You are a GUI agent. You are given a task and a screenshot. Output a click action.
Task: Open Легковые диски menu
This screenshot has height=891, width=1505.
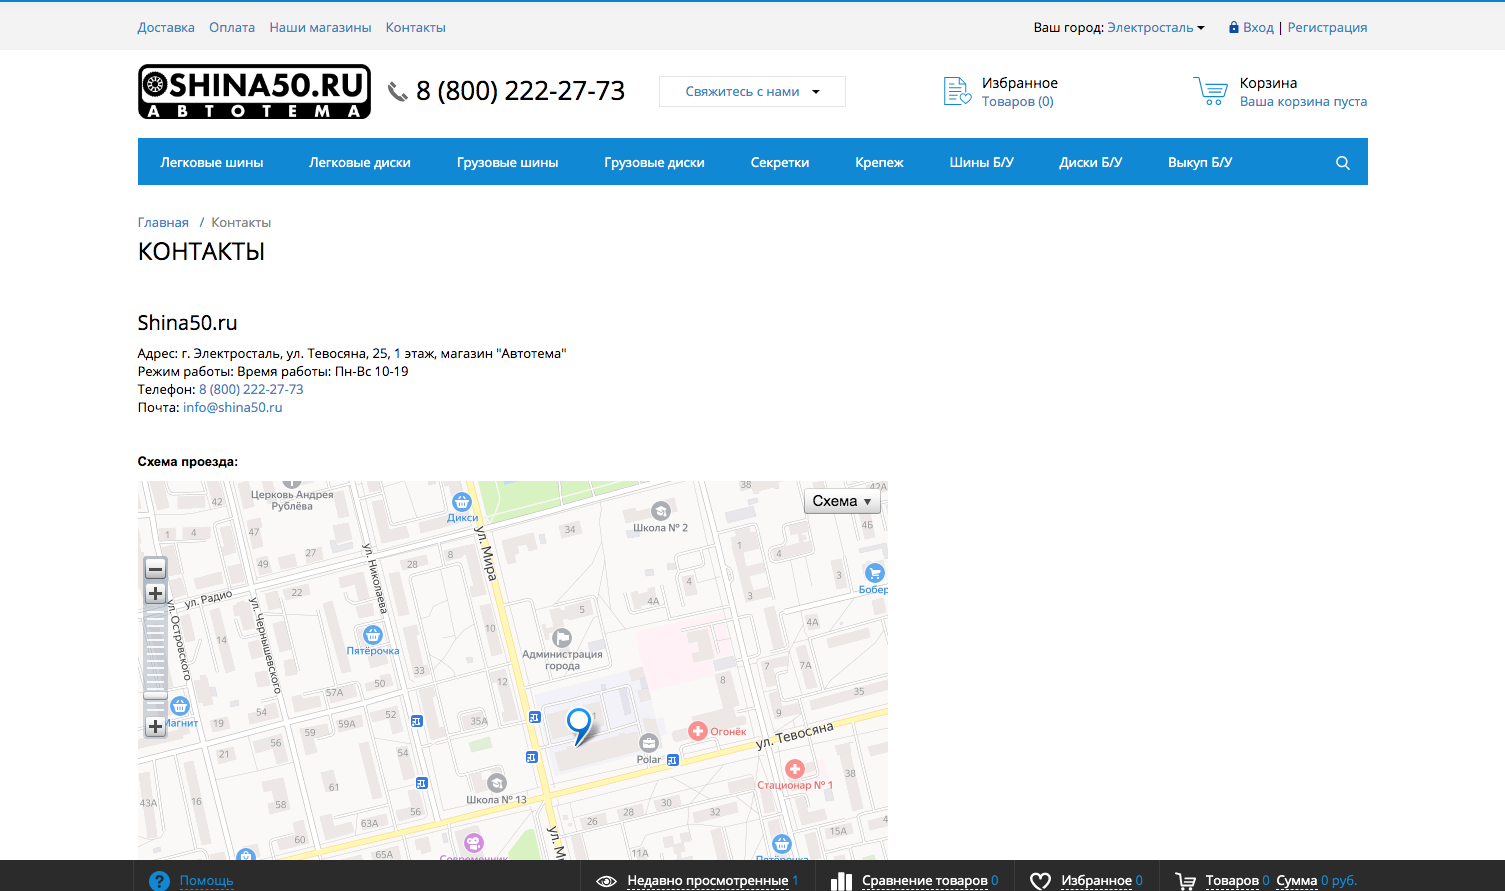coord(360,162)
